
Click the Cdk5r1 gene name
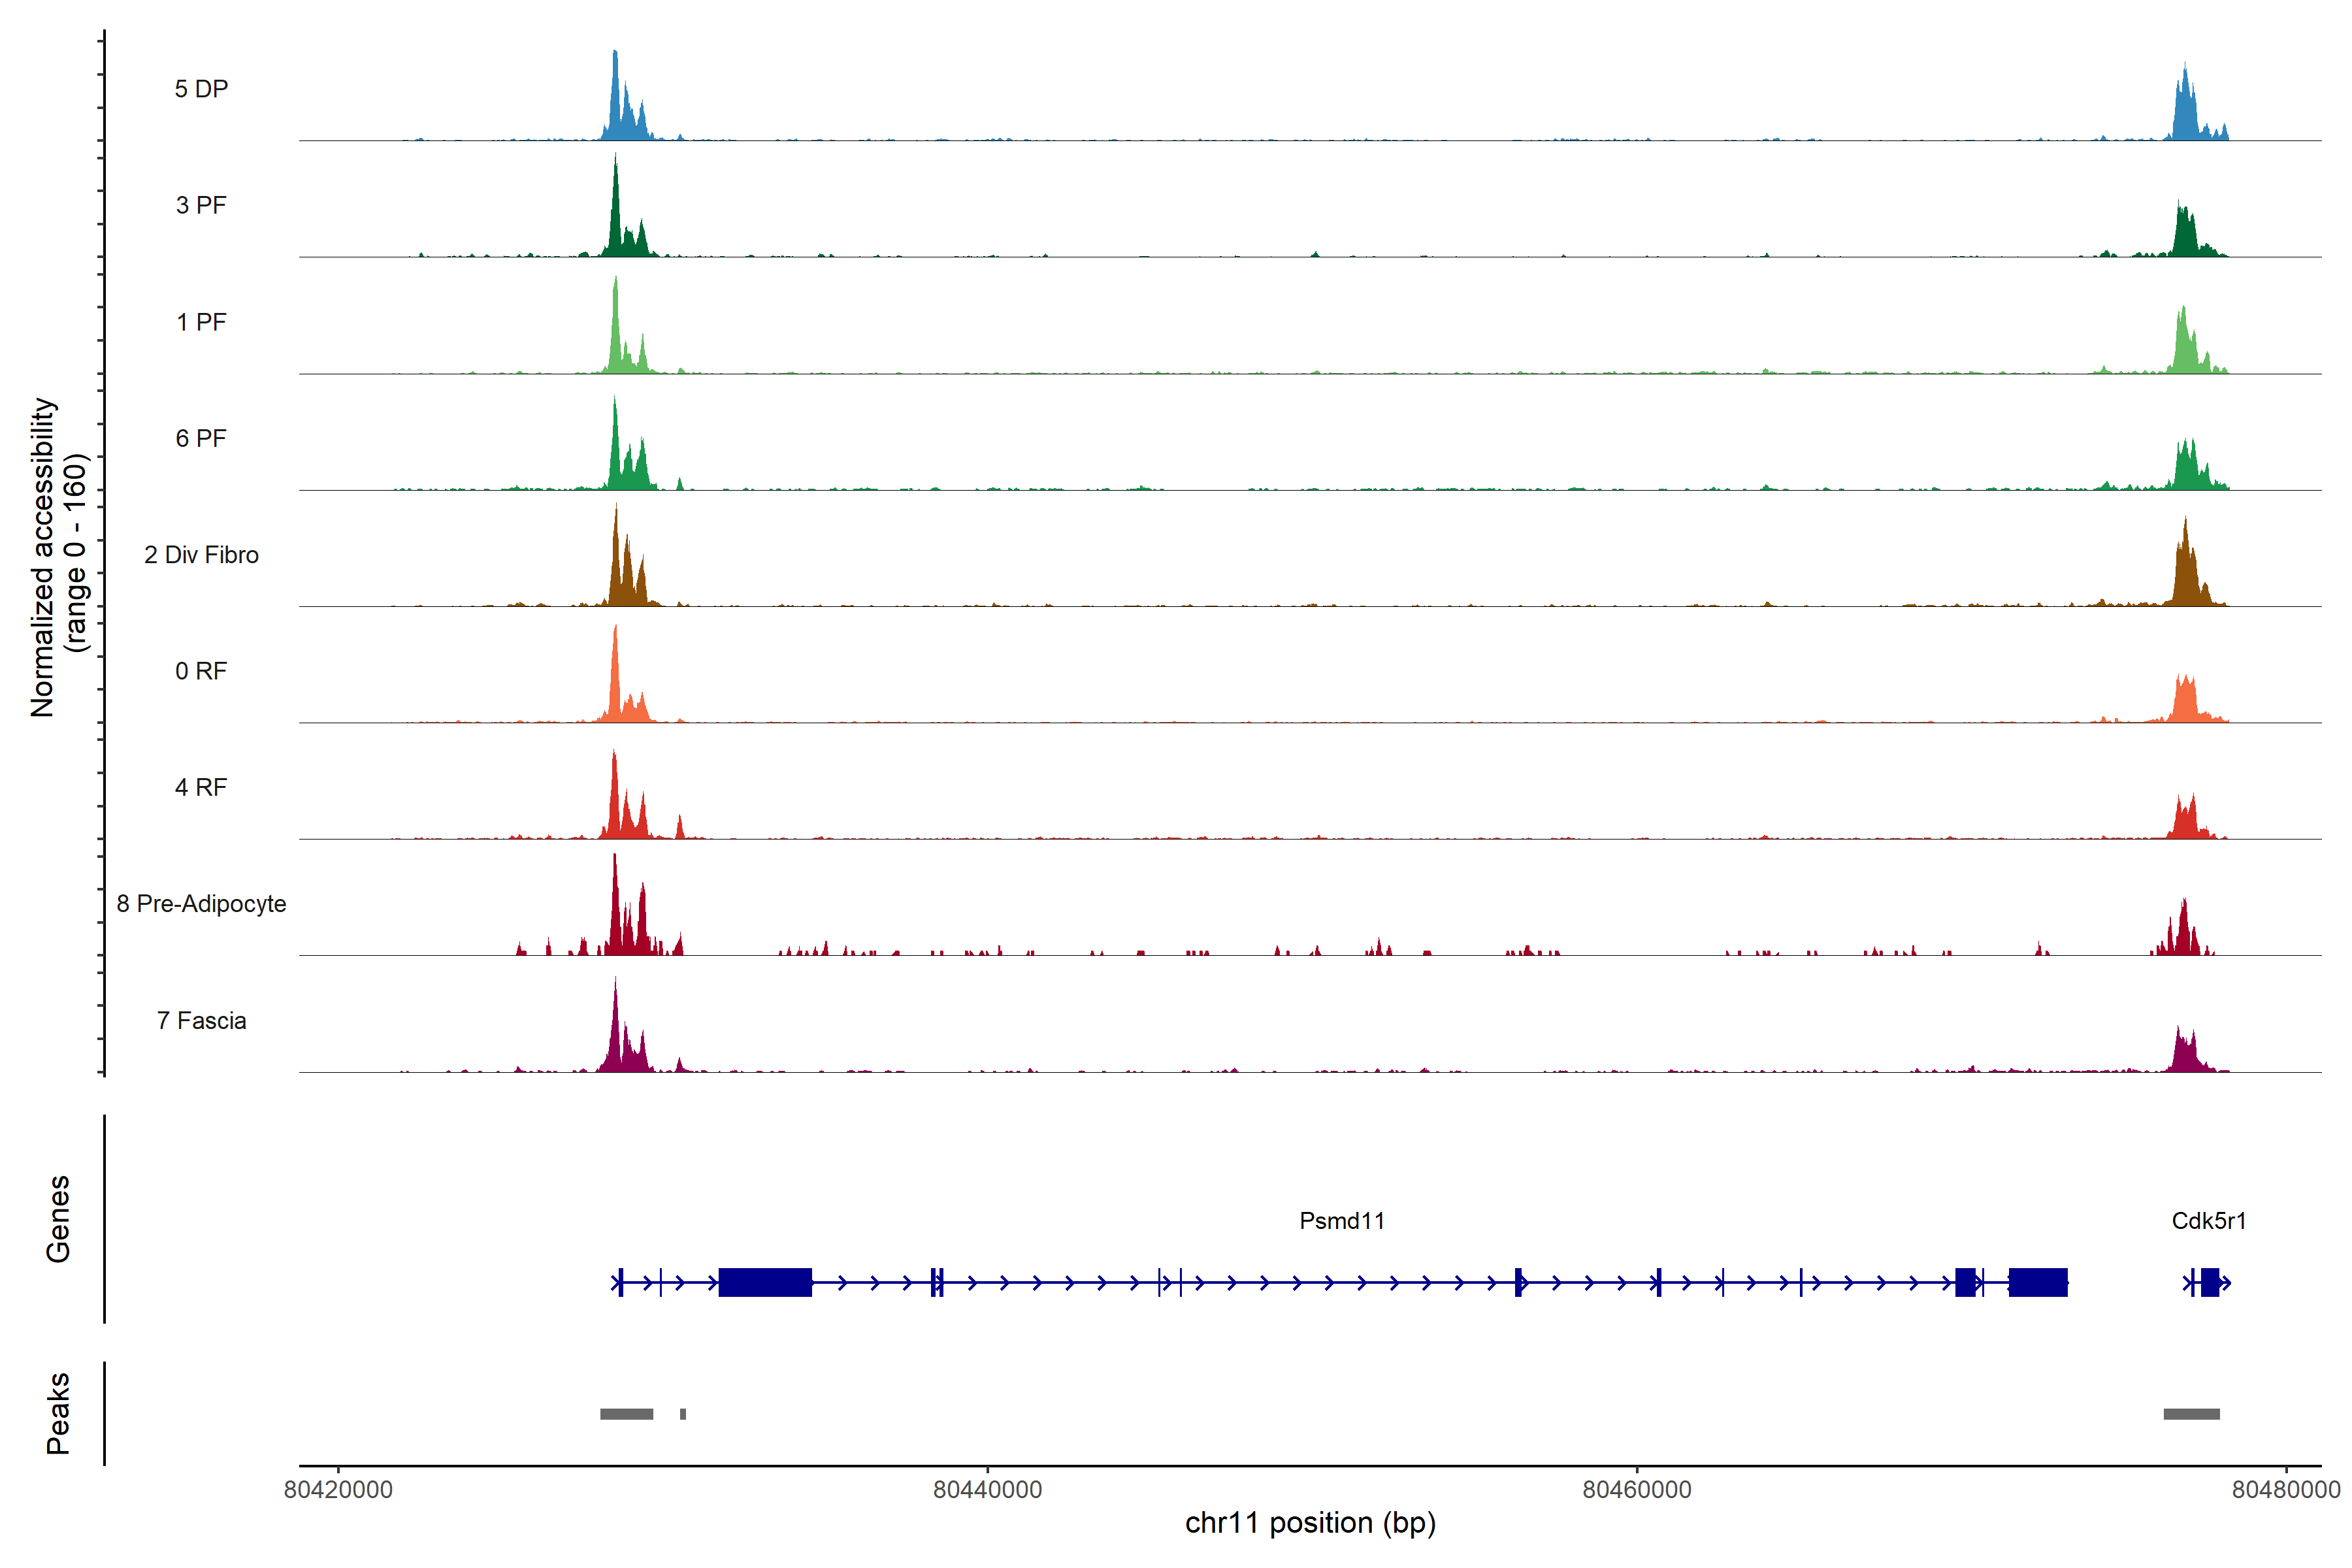point(2209,1221)
